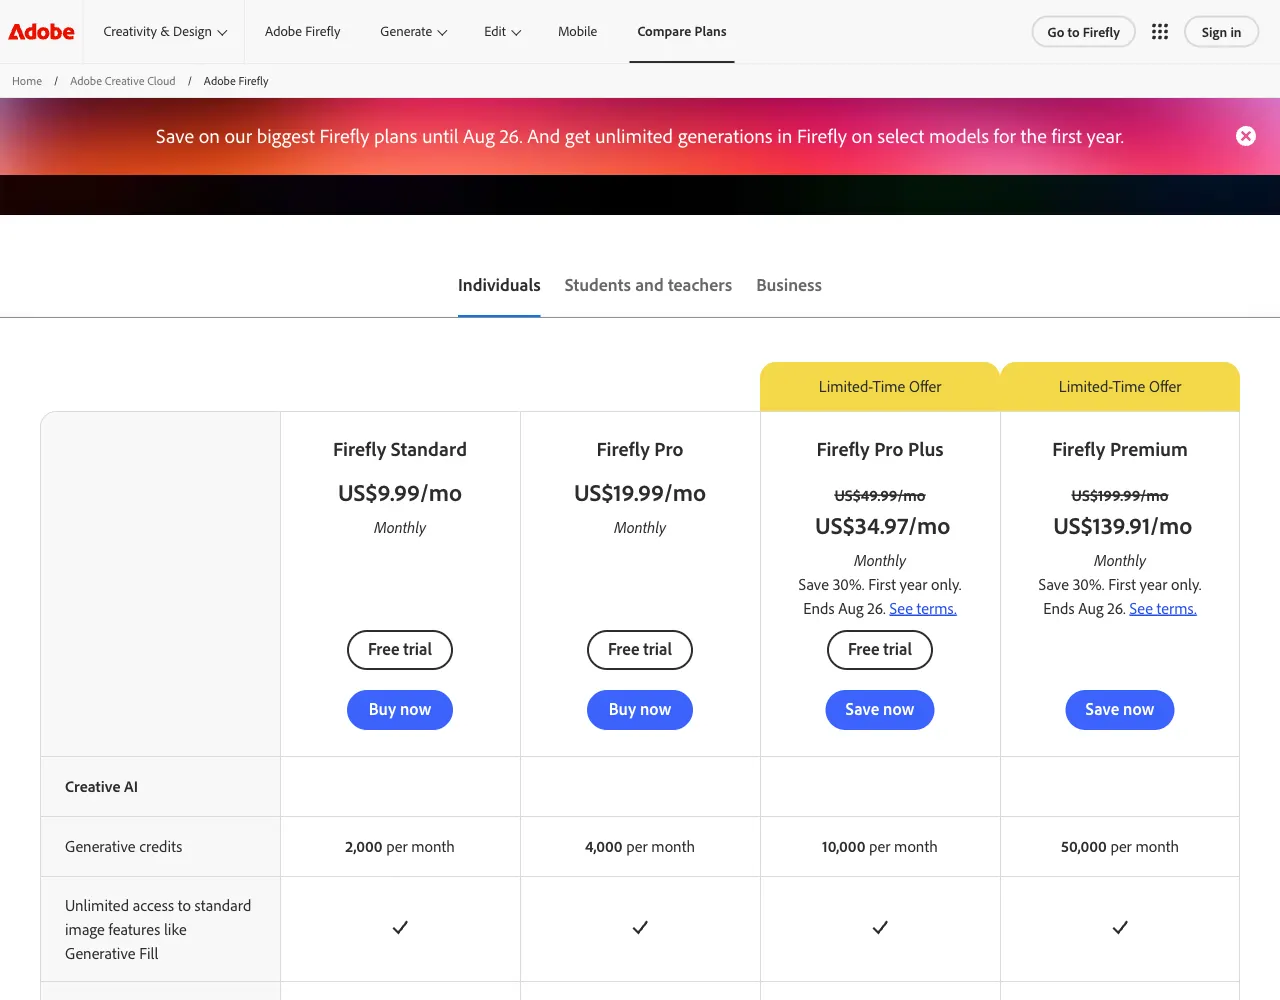Click the Firefly Pro checkmark
The height and width of the screenshot is (1000, 1280).
coord(640,928)
